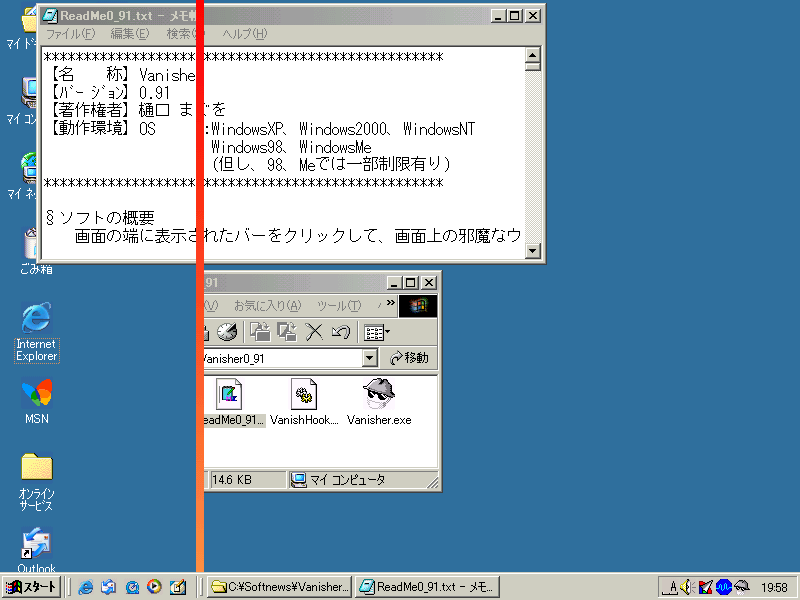Image resolution: width=800 pixels, height=600 pixels.
Task: Open the ヘルプ(H) menu in Notepad
Action: (244, 34)
